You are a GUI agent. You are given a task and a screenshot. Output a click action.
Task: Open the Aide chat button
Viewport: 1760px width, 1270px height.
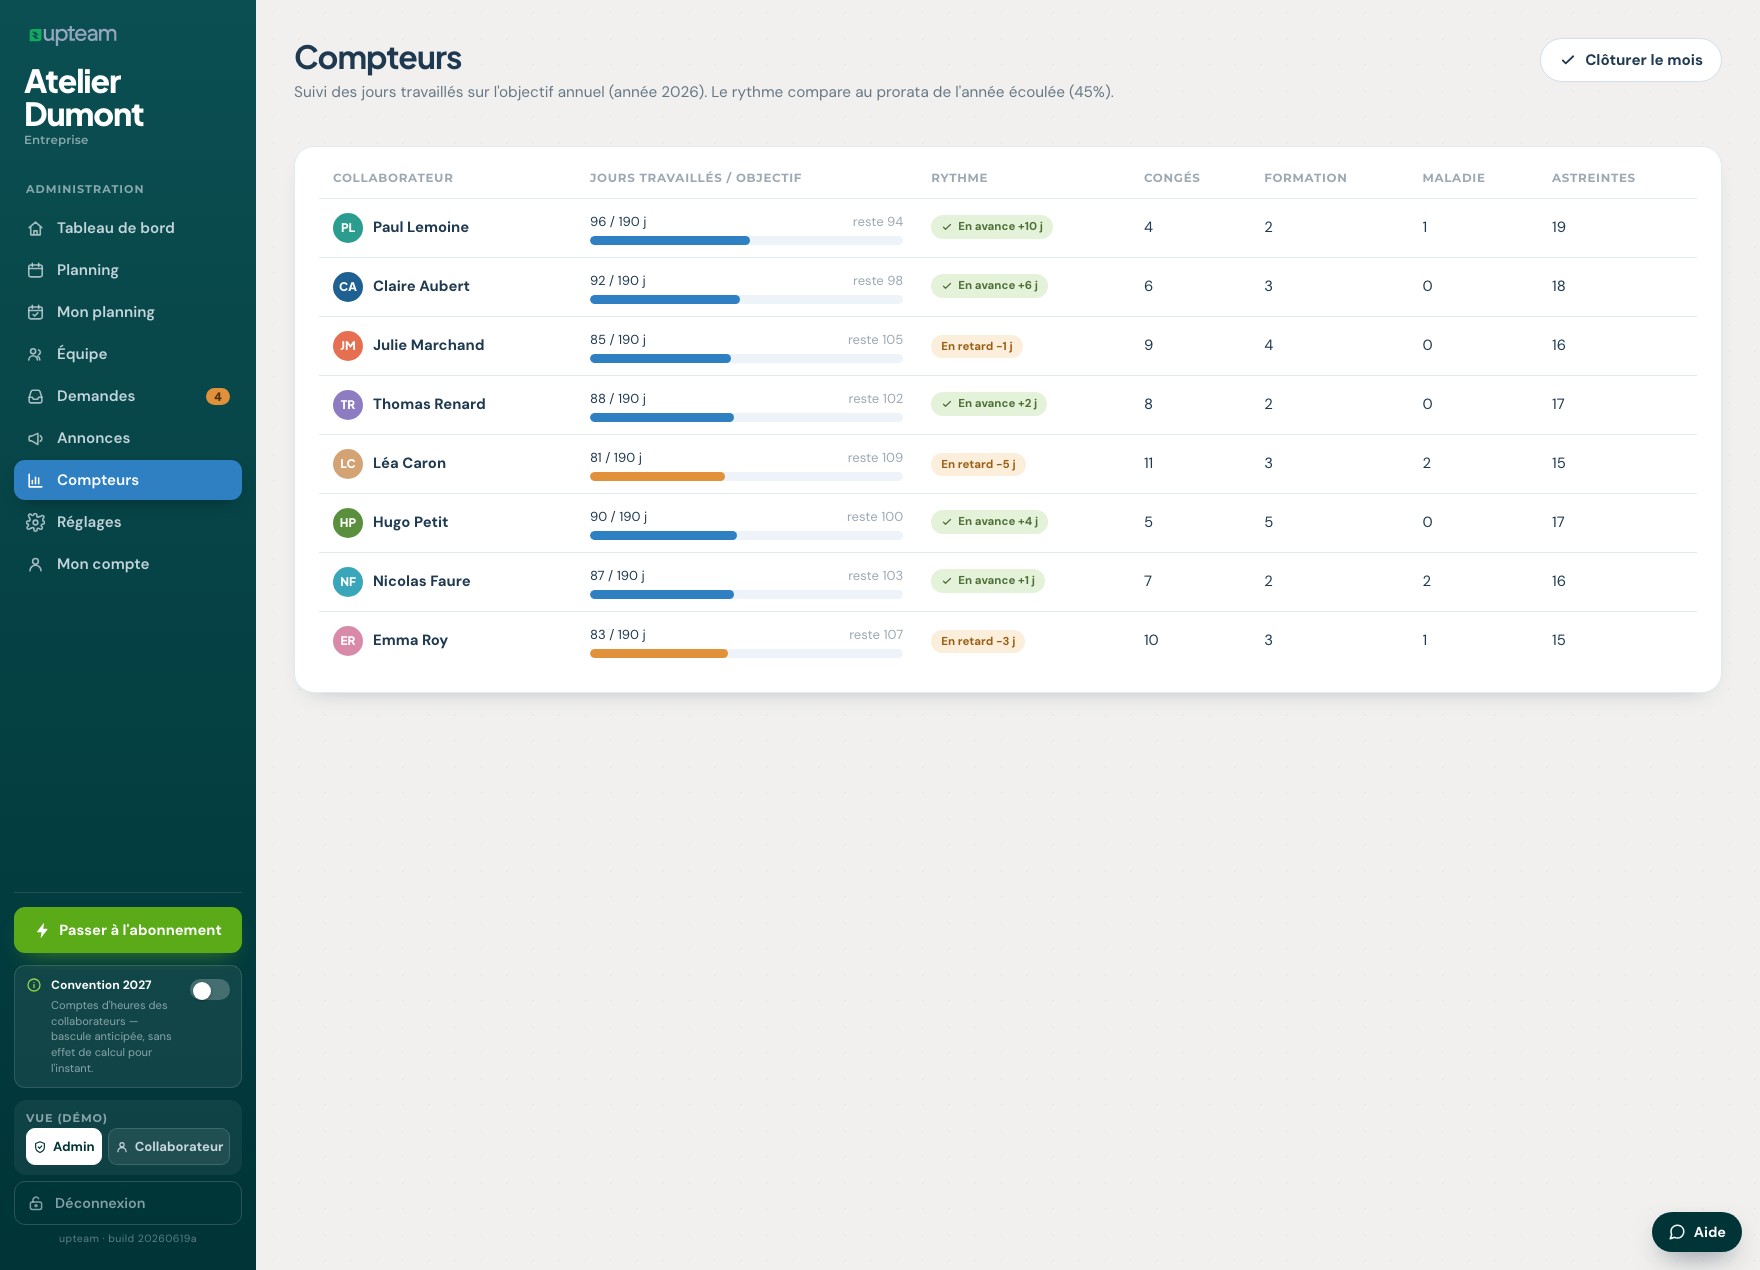[x=1697, y=1232]
